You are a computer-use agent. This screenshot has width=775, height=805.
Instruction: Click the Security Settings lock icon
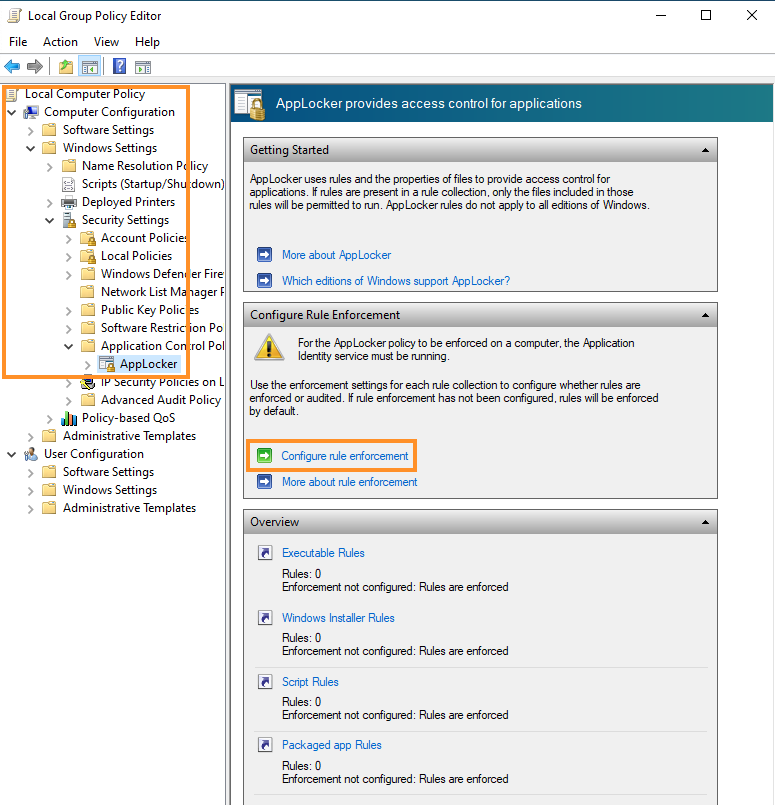(69, 220)
